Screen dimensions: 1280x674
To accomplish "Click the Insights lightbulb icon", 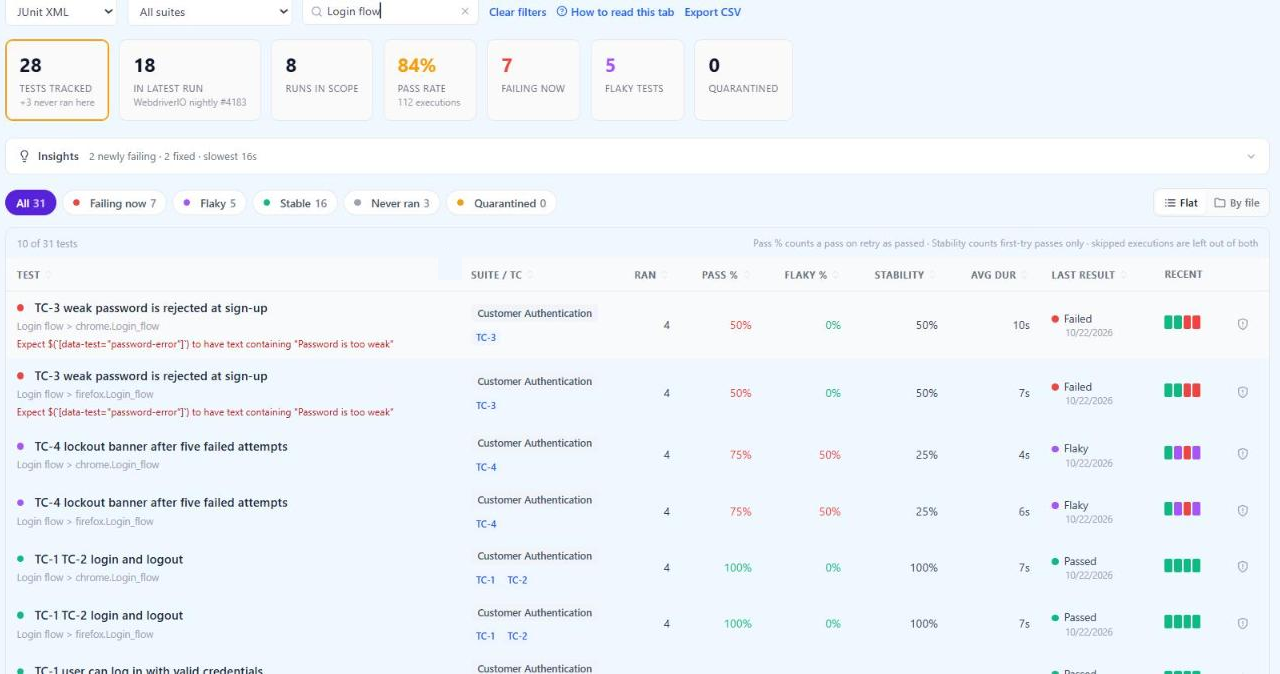I will (25, 156).
